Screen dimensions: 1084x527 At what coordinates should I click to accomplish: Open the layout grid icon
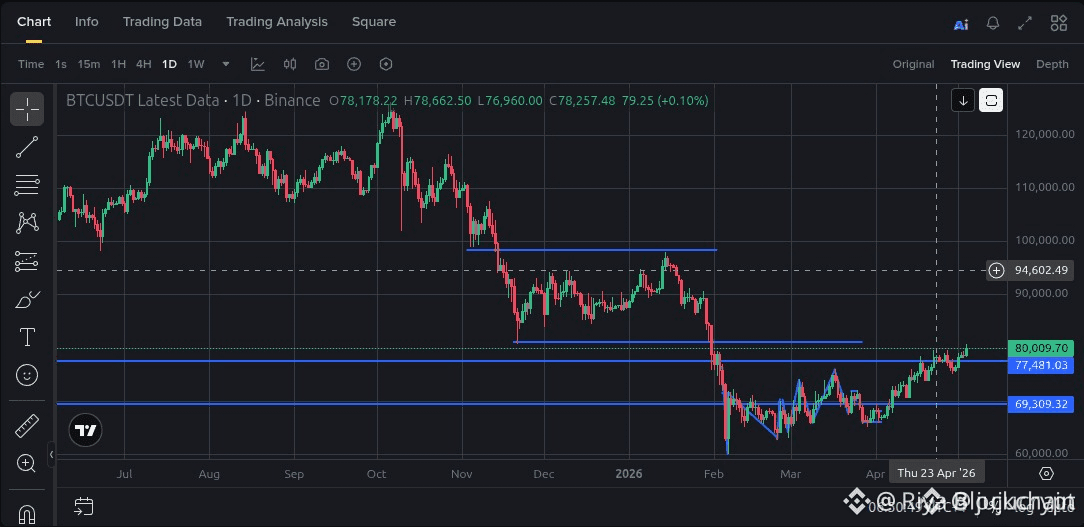pyautogui.click(x=1058, y=23)
